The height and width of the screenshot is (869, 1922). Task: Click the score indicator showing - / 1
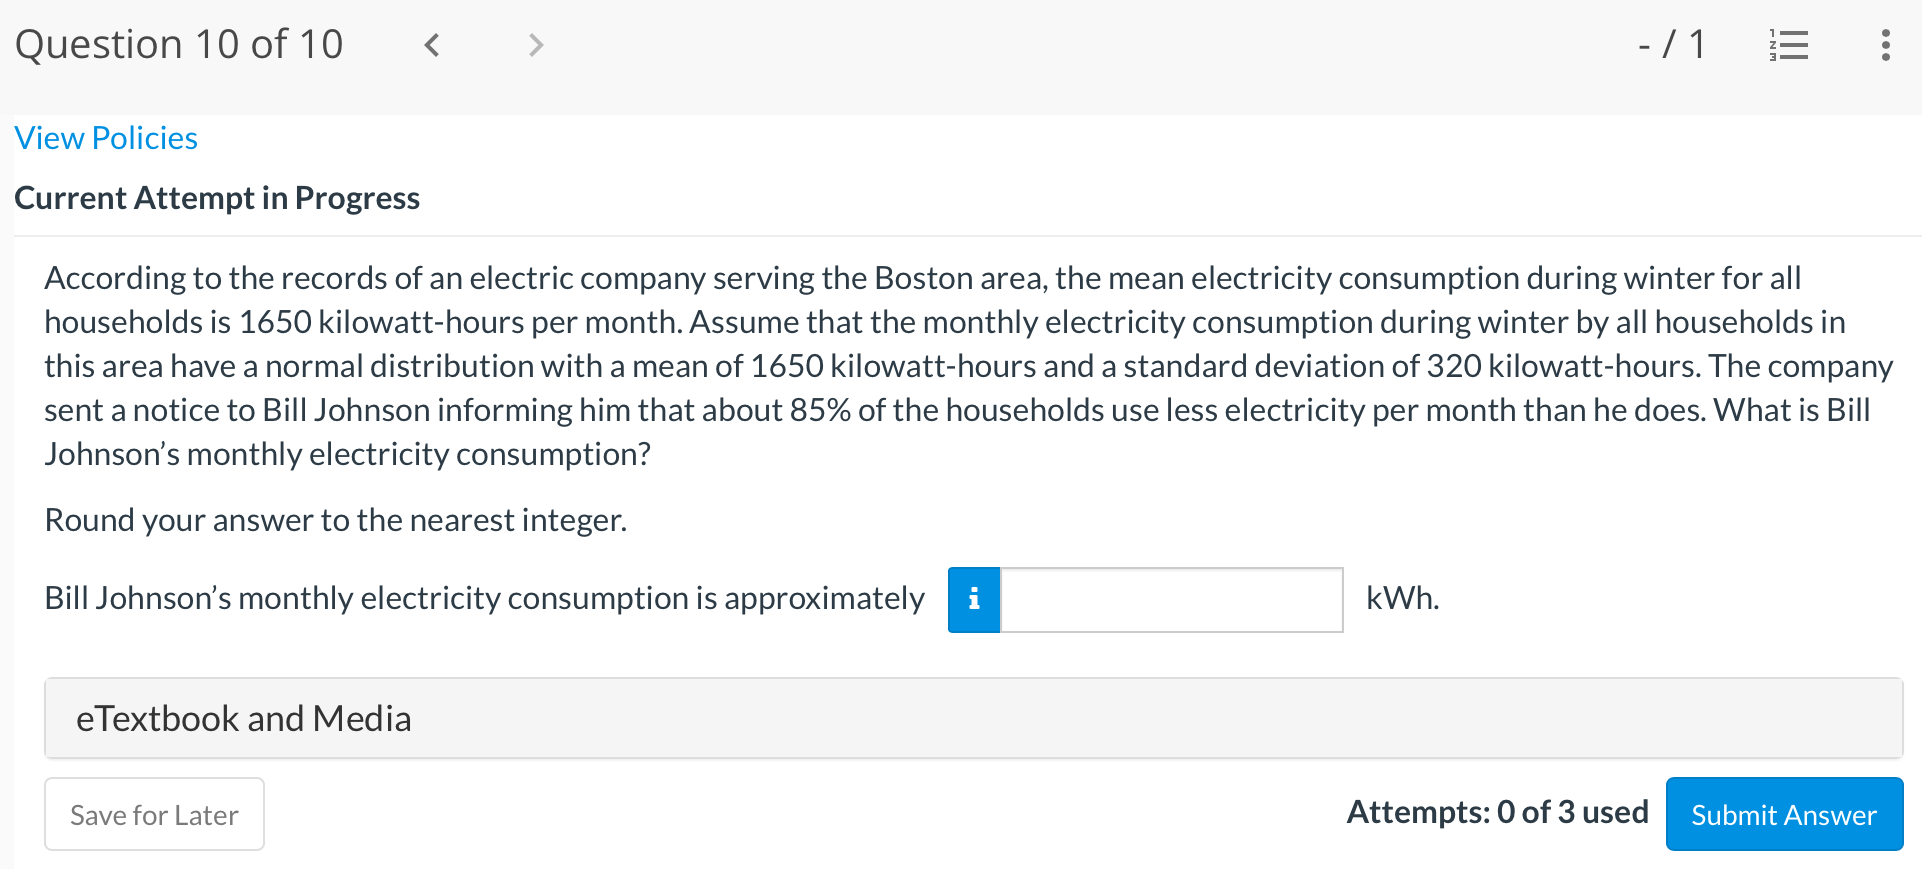click(1672, 44)
